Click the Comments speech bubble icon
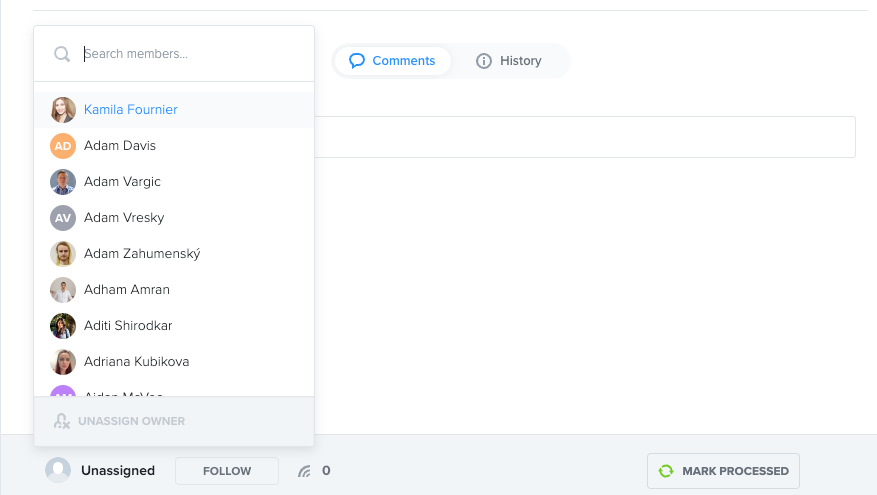The image size is (877, 495). tap(357, 60)
